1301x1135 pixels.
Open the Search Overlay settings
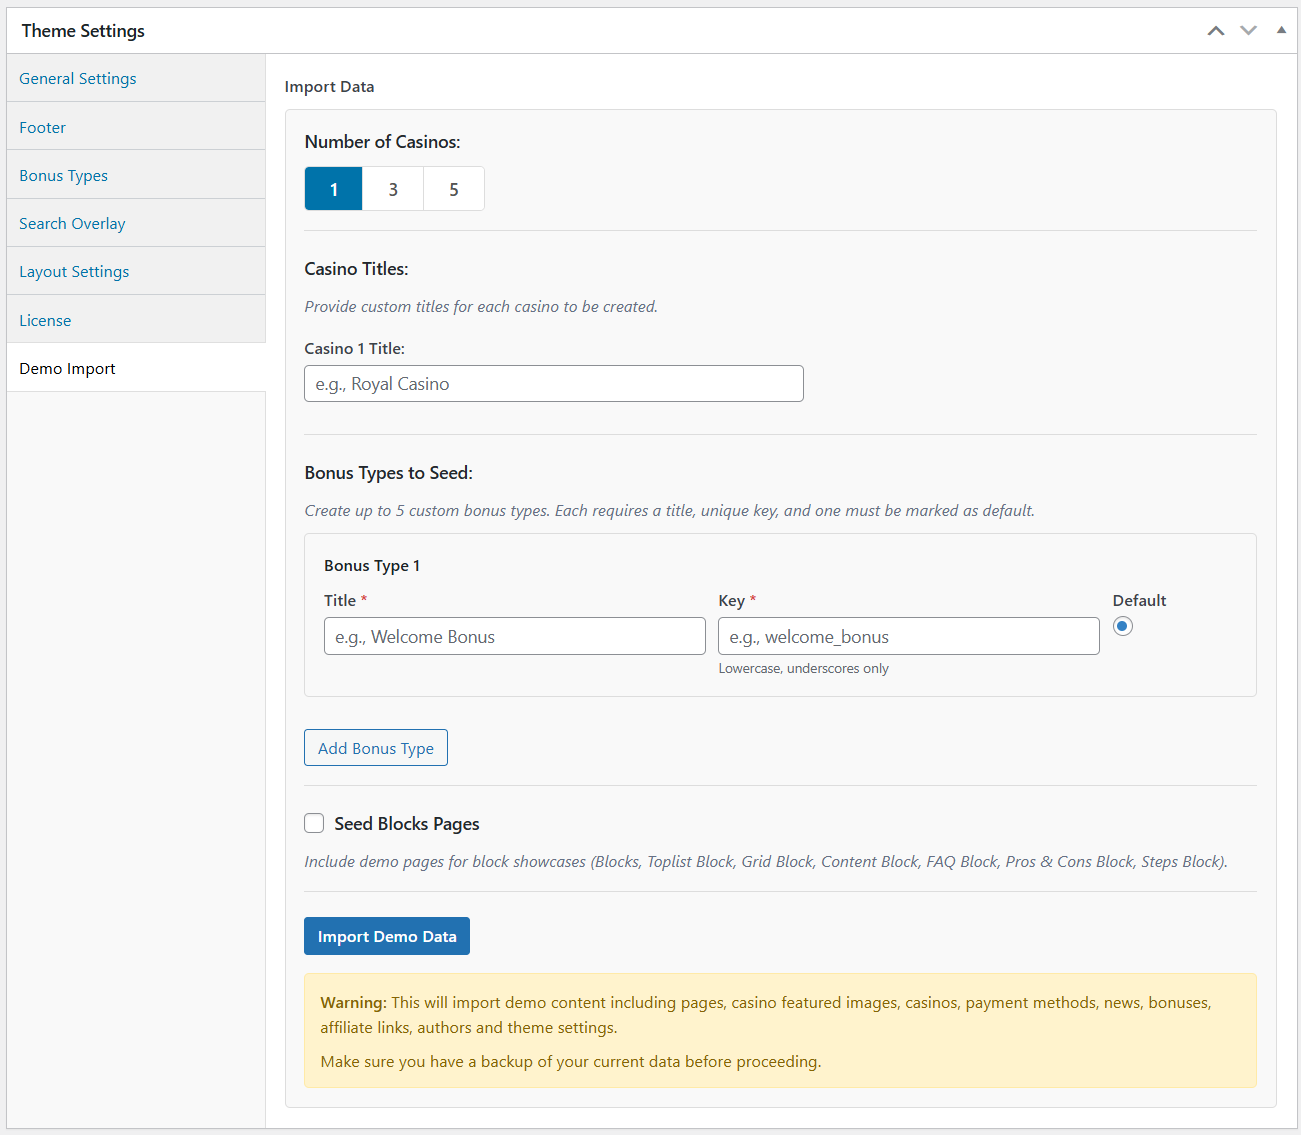click(72, 223)
